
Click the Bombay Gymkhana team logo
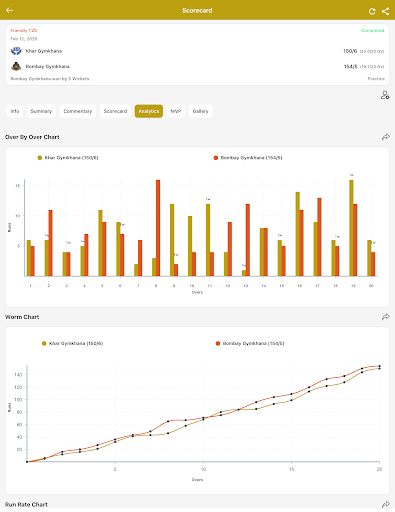pyautogui.click(x=16, y=66)
